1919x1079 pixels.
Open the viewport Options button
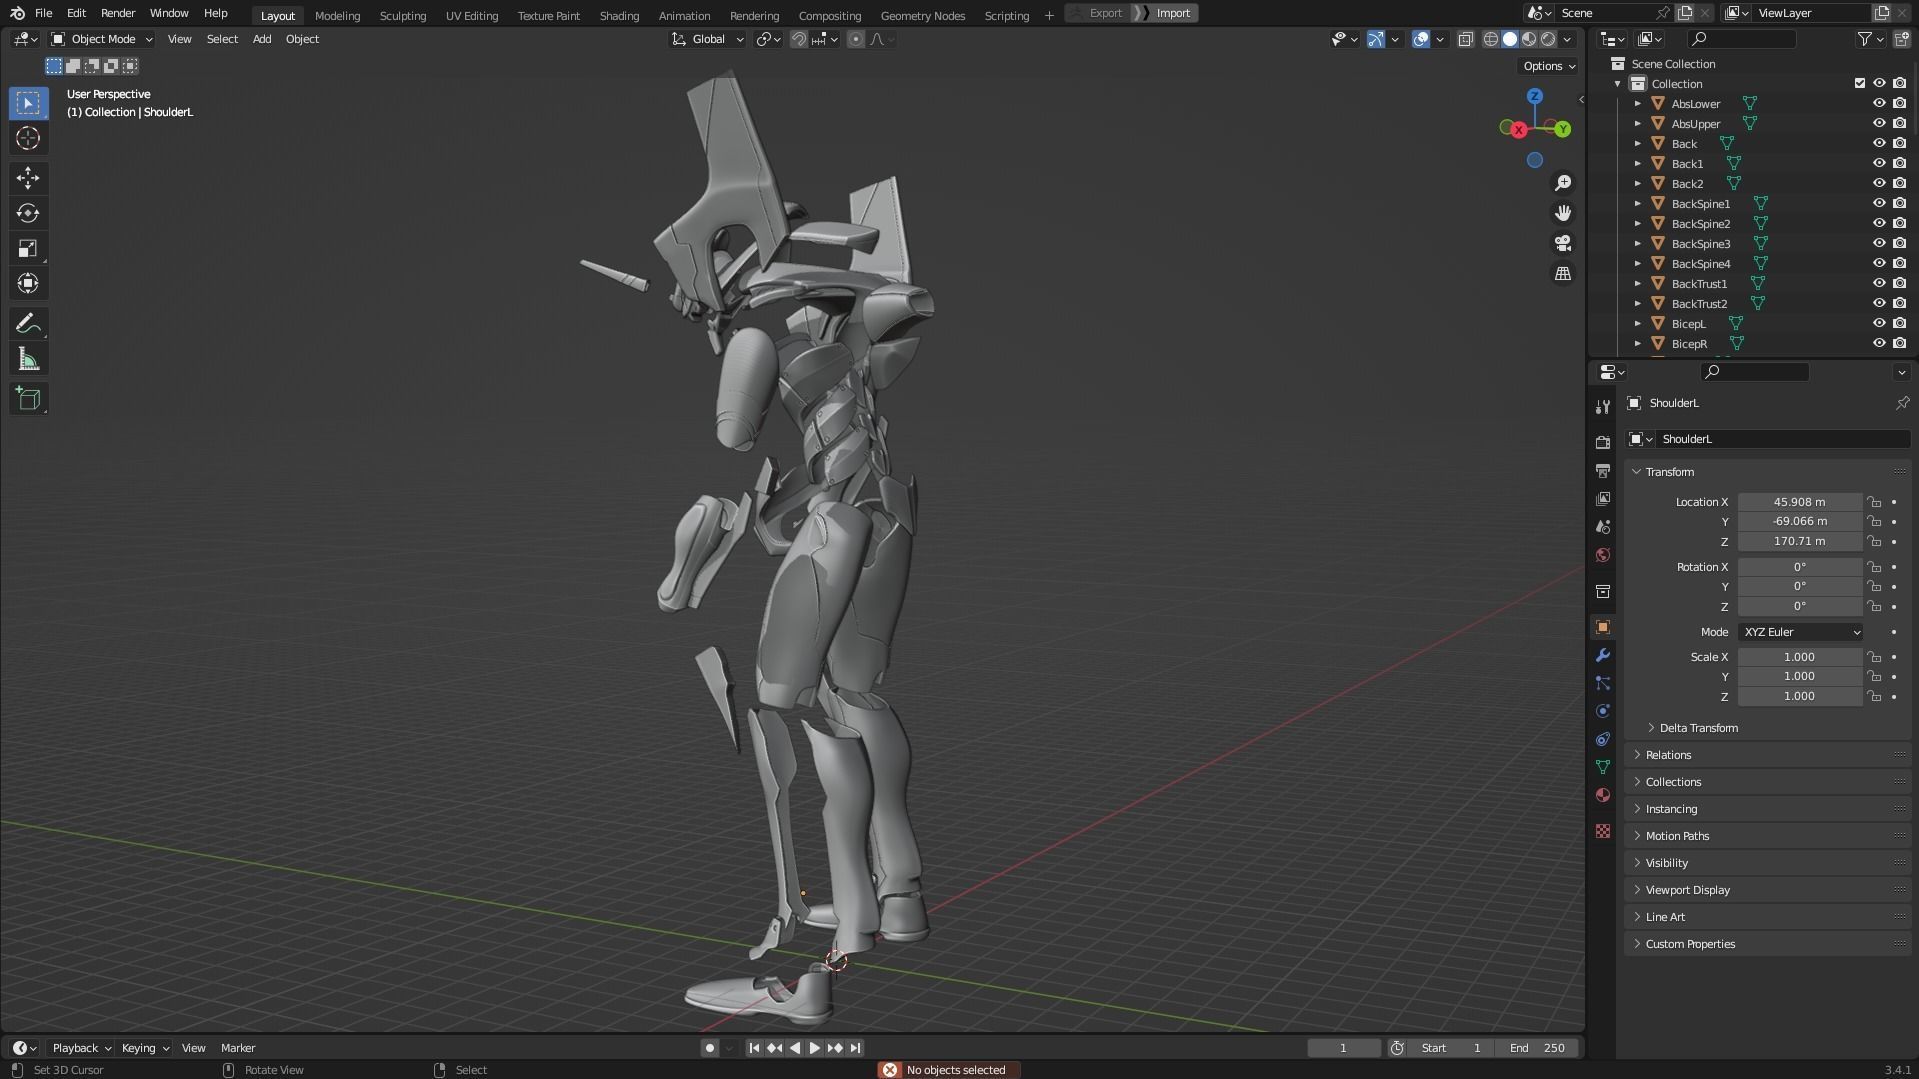[1548, 66]
